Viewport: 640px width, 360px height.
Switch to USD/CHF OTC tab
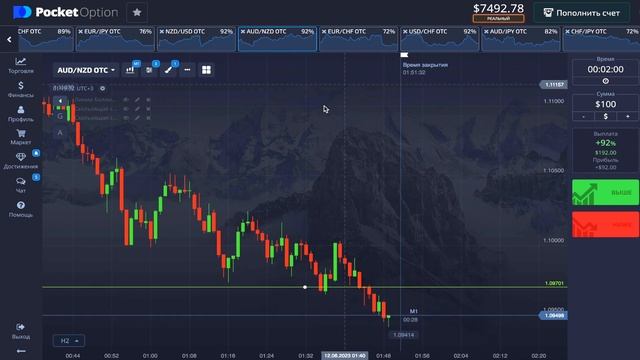coord(440,39)
